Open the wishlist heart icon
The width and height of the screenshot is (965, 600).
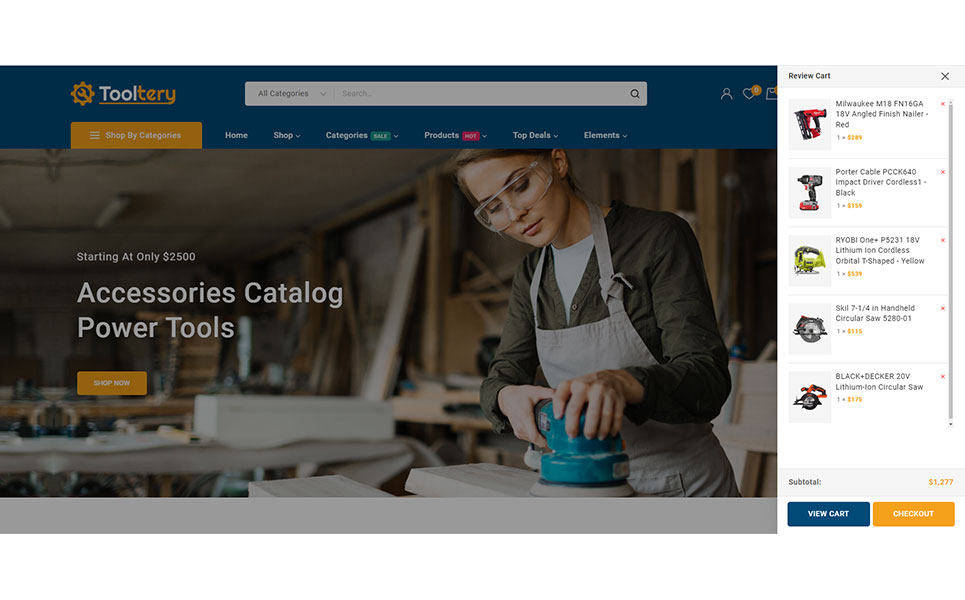pos(748,94)
